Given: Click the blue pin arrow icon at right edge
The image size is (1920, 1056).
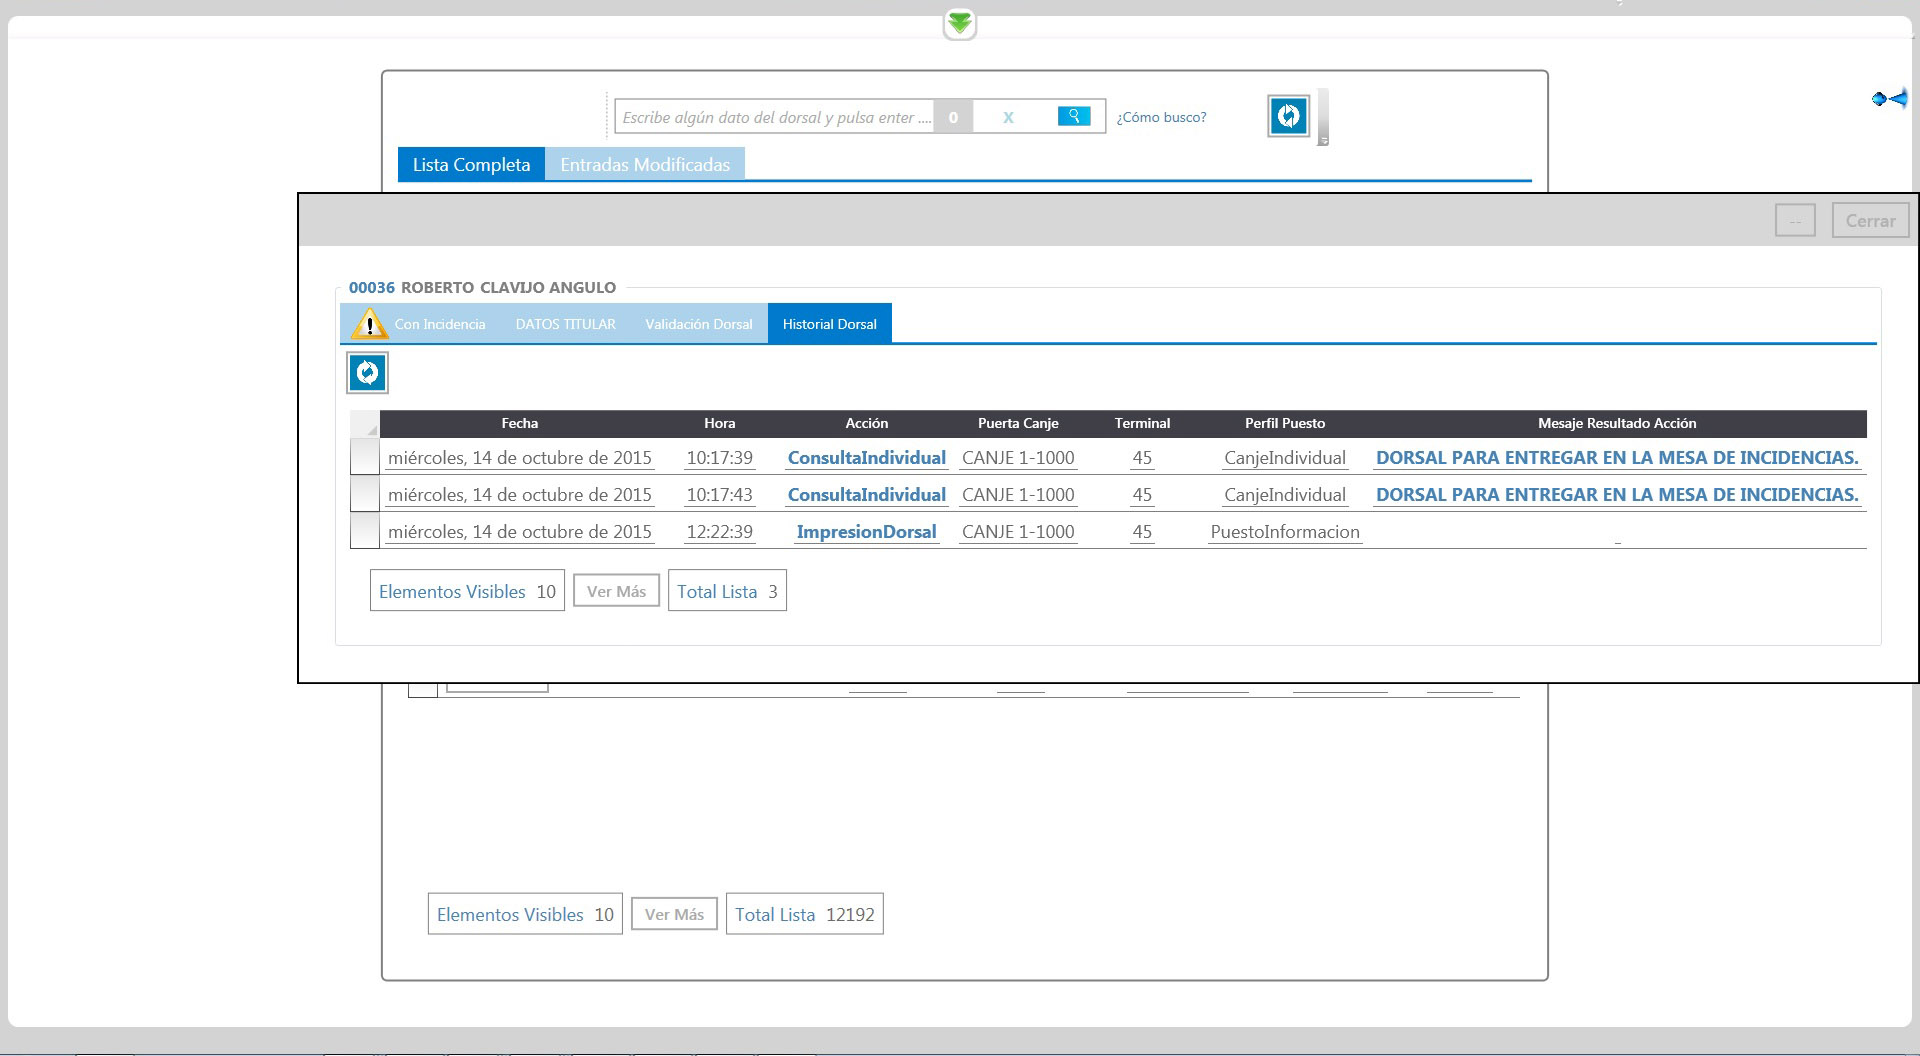Looking at the screenshot, I should (1889, 99).
